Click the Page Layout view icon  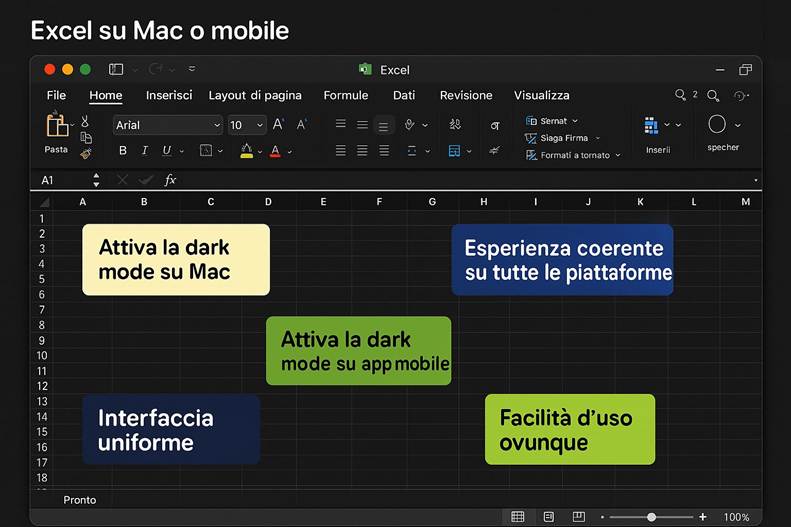[x=549, y=516]
